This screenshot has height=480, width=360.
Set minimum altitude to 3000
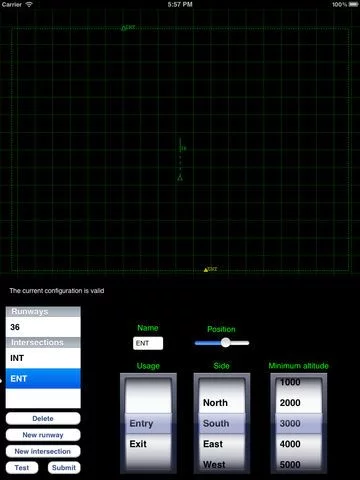(299, 423)
